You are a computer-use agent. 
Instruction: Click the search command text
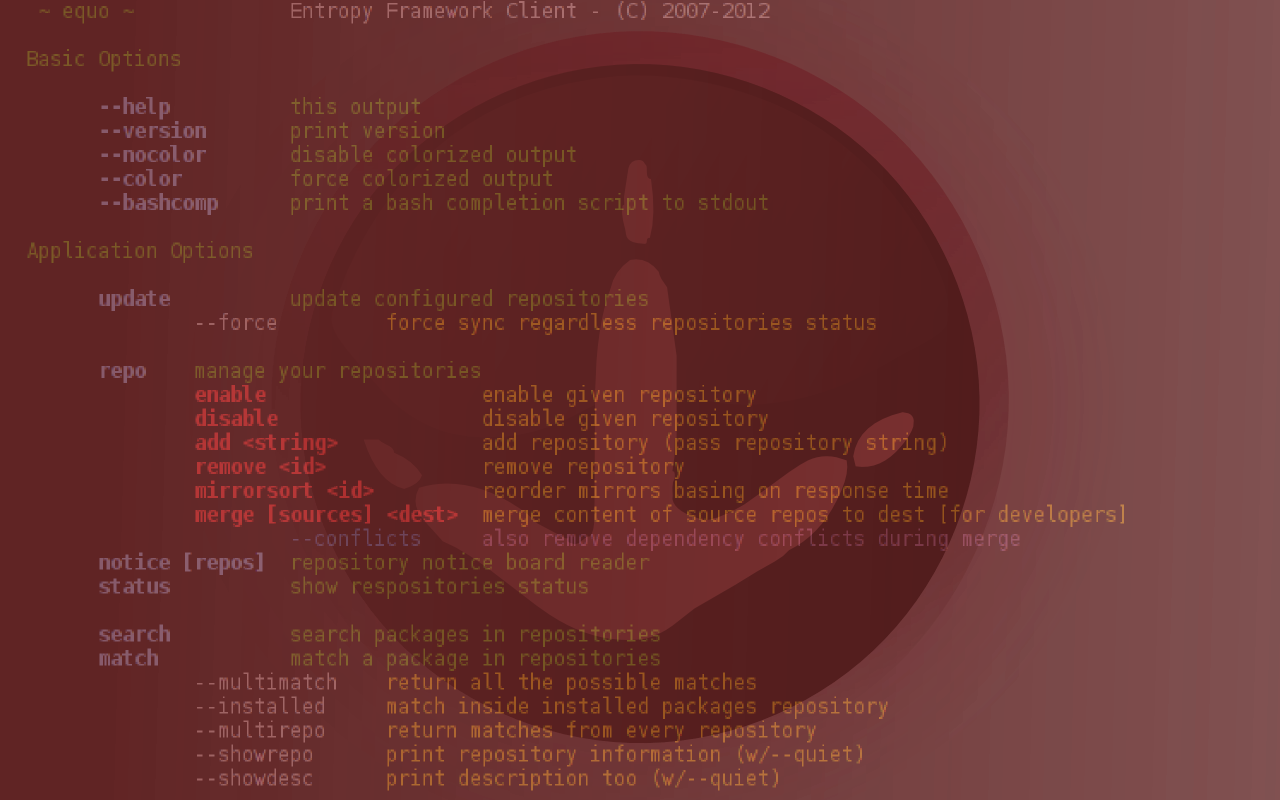(x=134, y=635)
